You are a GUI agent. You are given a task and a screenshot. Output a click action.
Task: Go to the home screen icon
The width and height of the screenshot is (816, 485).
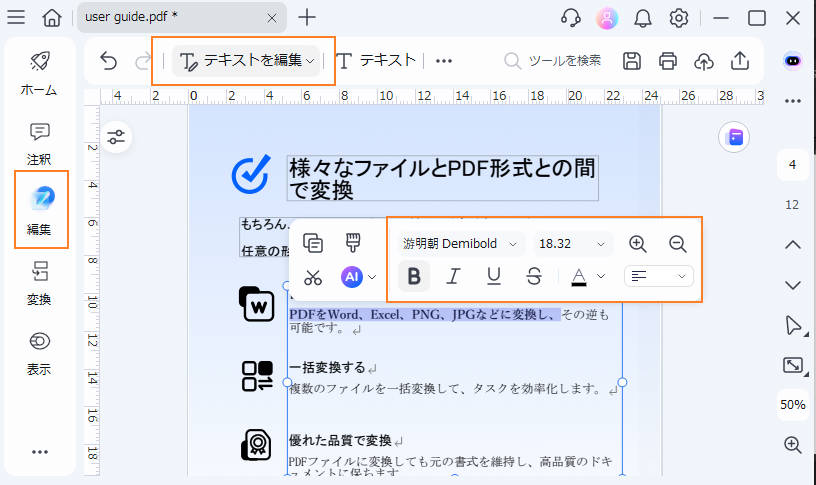pyautogui.click(x=52, y=18)
